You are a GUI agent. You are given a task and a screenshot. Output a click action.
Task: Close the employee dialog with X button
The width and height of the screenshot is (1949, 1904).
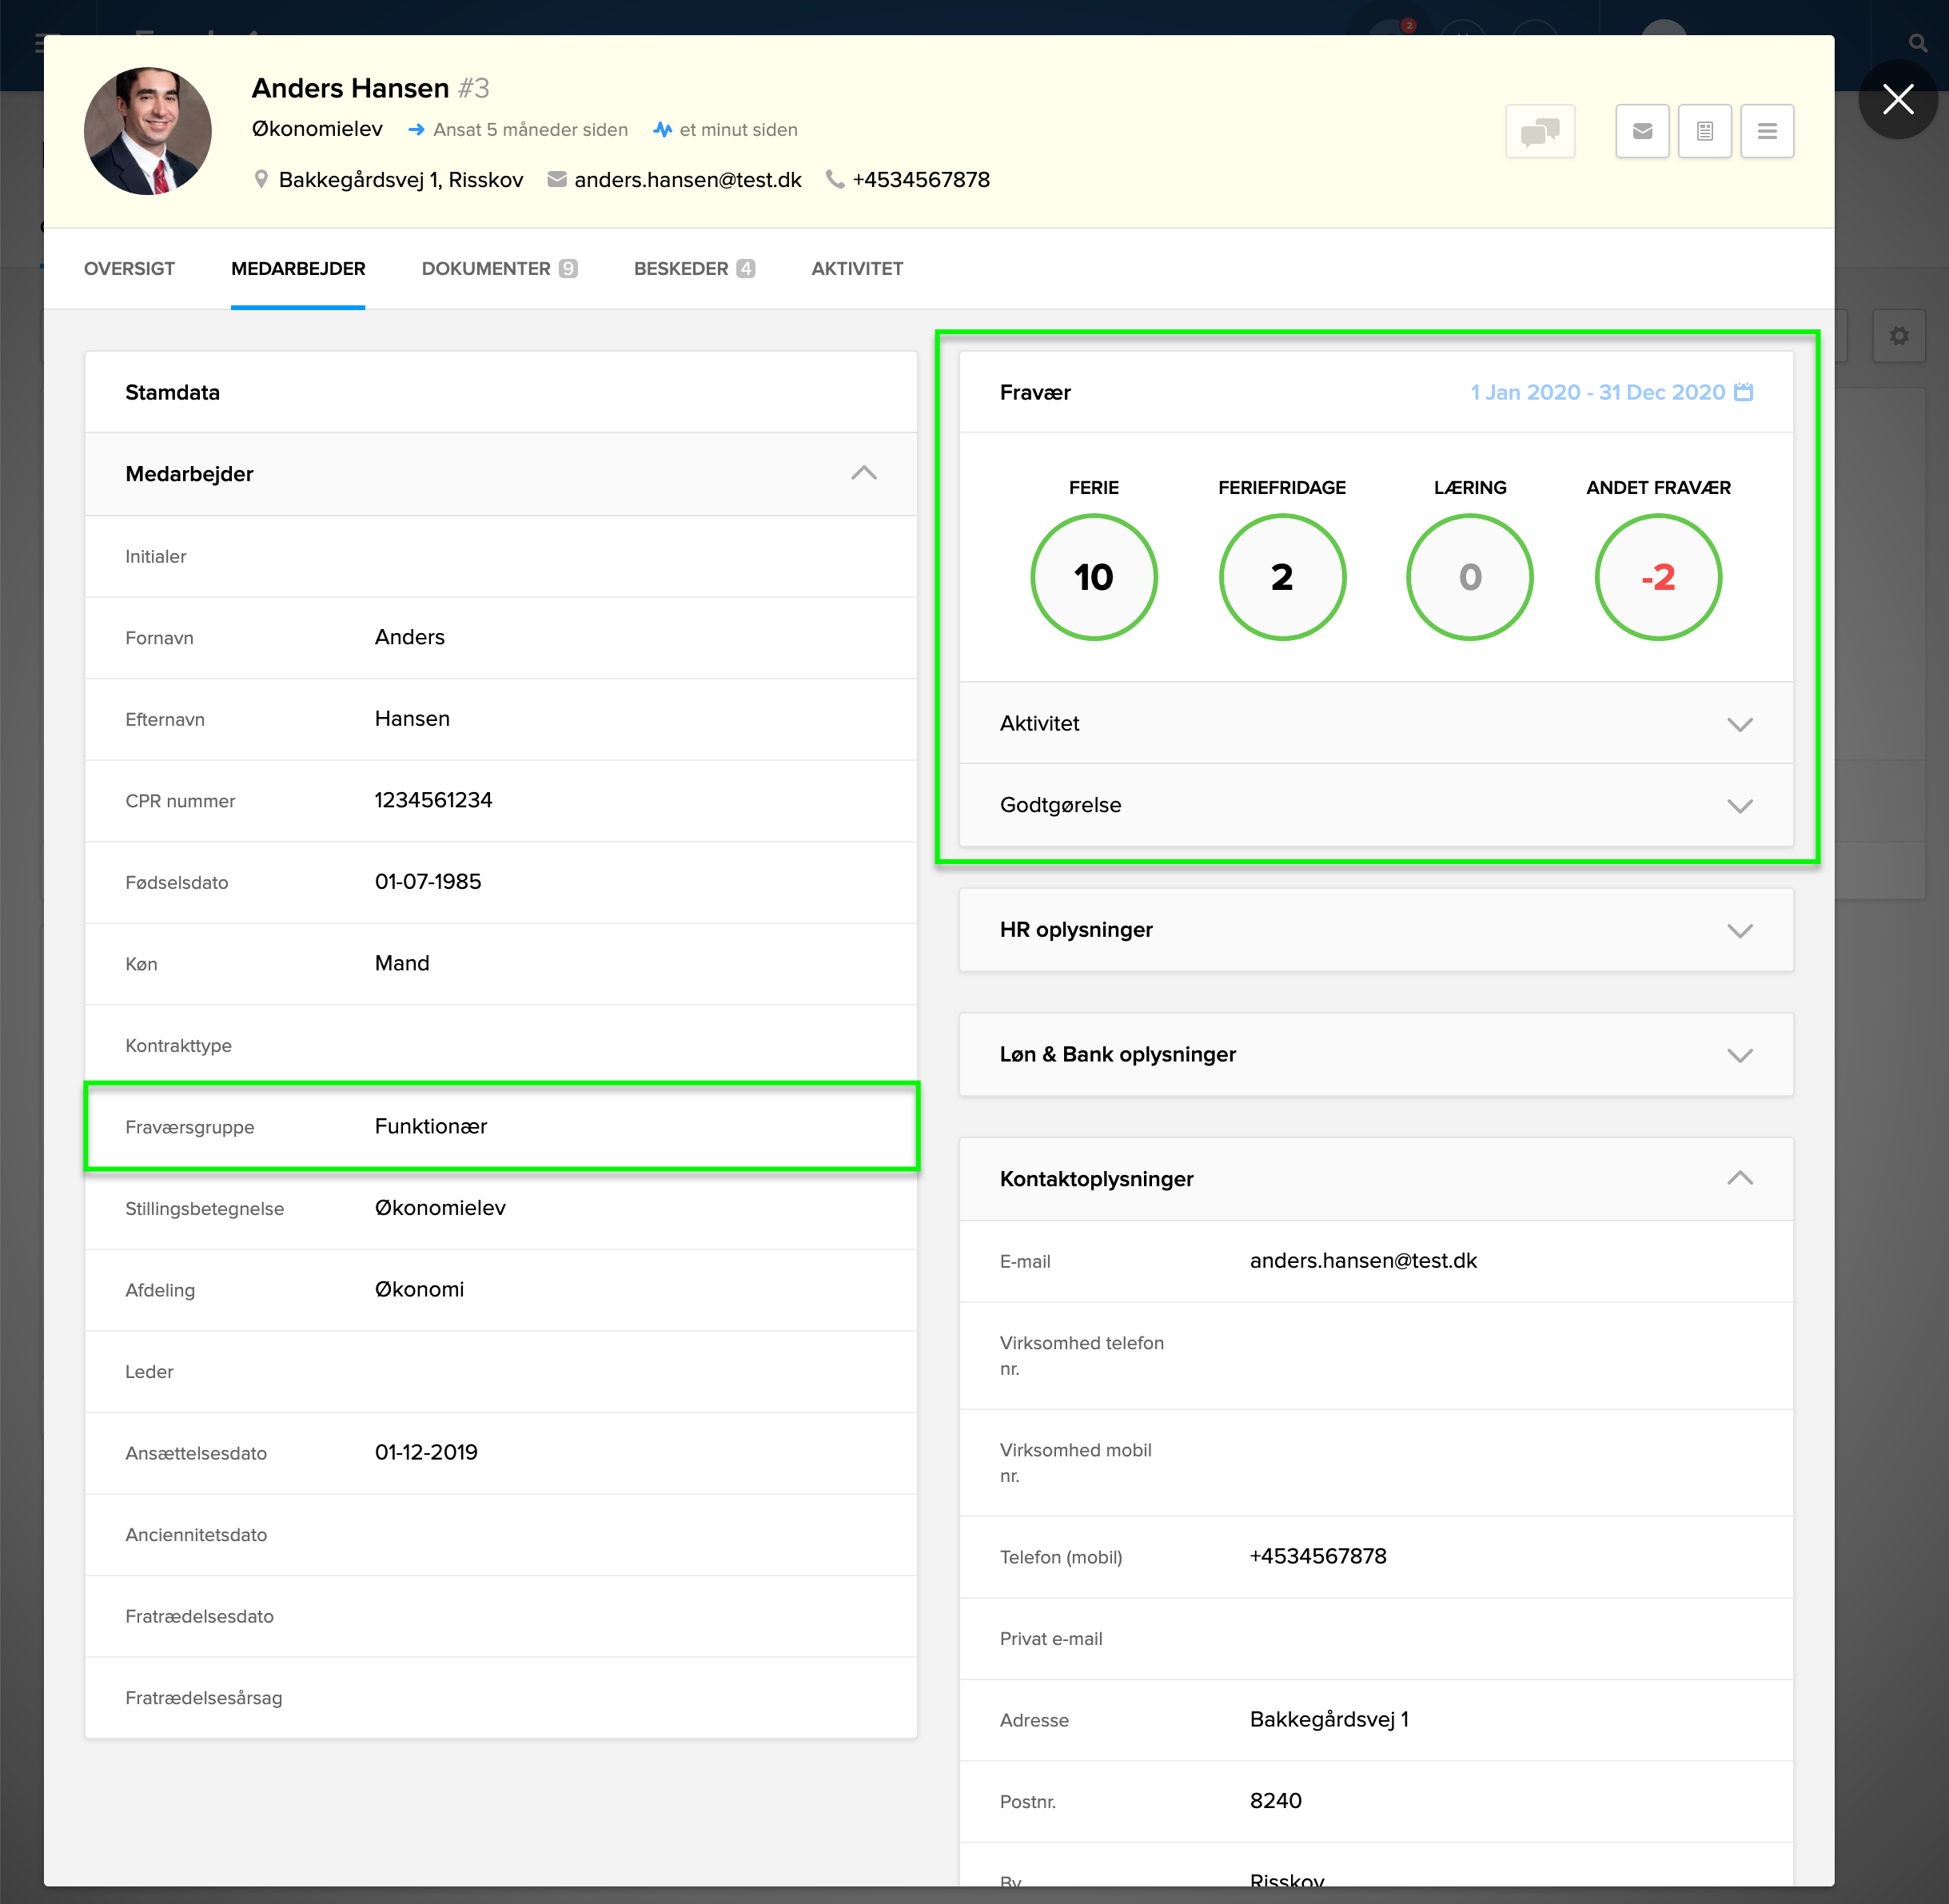click(x=1897, y=99)
